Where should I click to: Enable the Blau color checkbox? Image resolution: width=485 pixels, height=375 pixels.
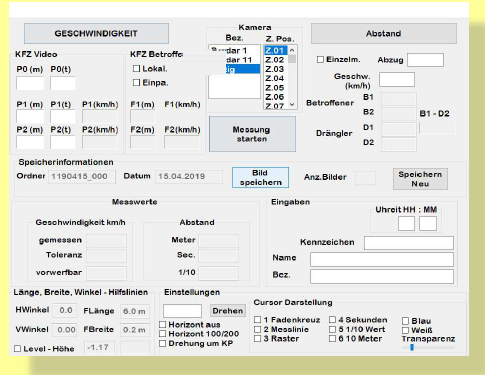pyautogui.click(x=405, y=321)
